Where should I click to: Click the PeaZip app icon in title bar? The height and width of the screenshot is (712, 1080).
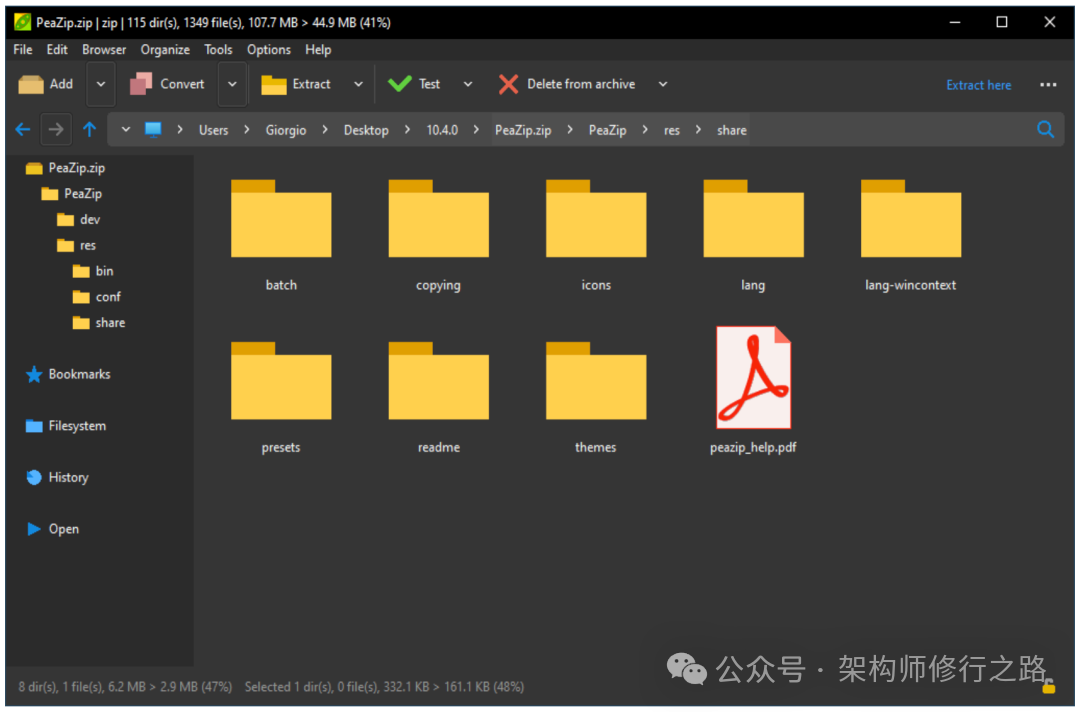pyautogui.click(x=22, y=23)
